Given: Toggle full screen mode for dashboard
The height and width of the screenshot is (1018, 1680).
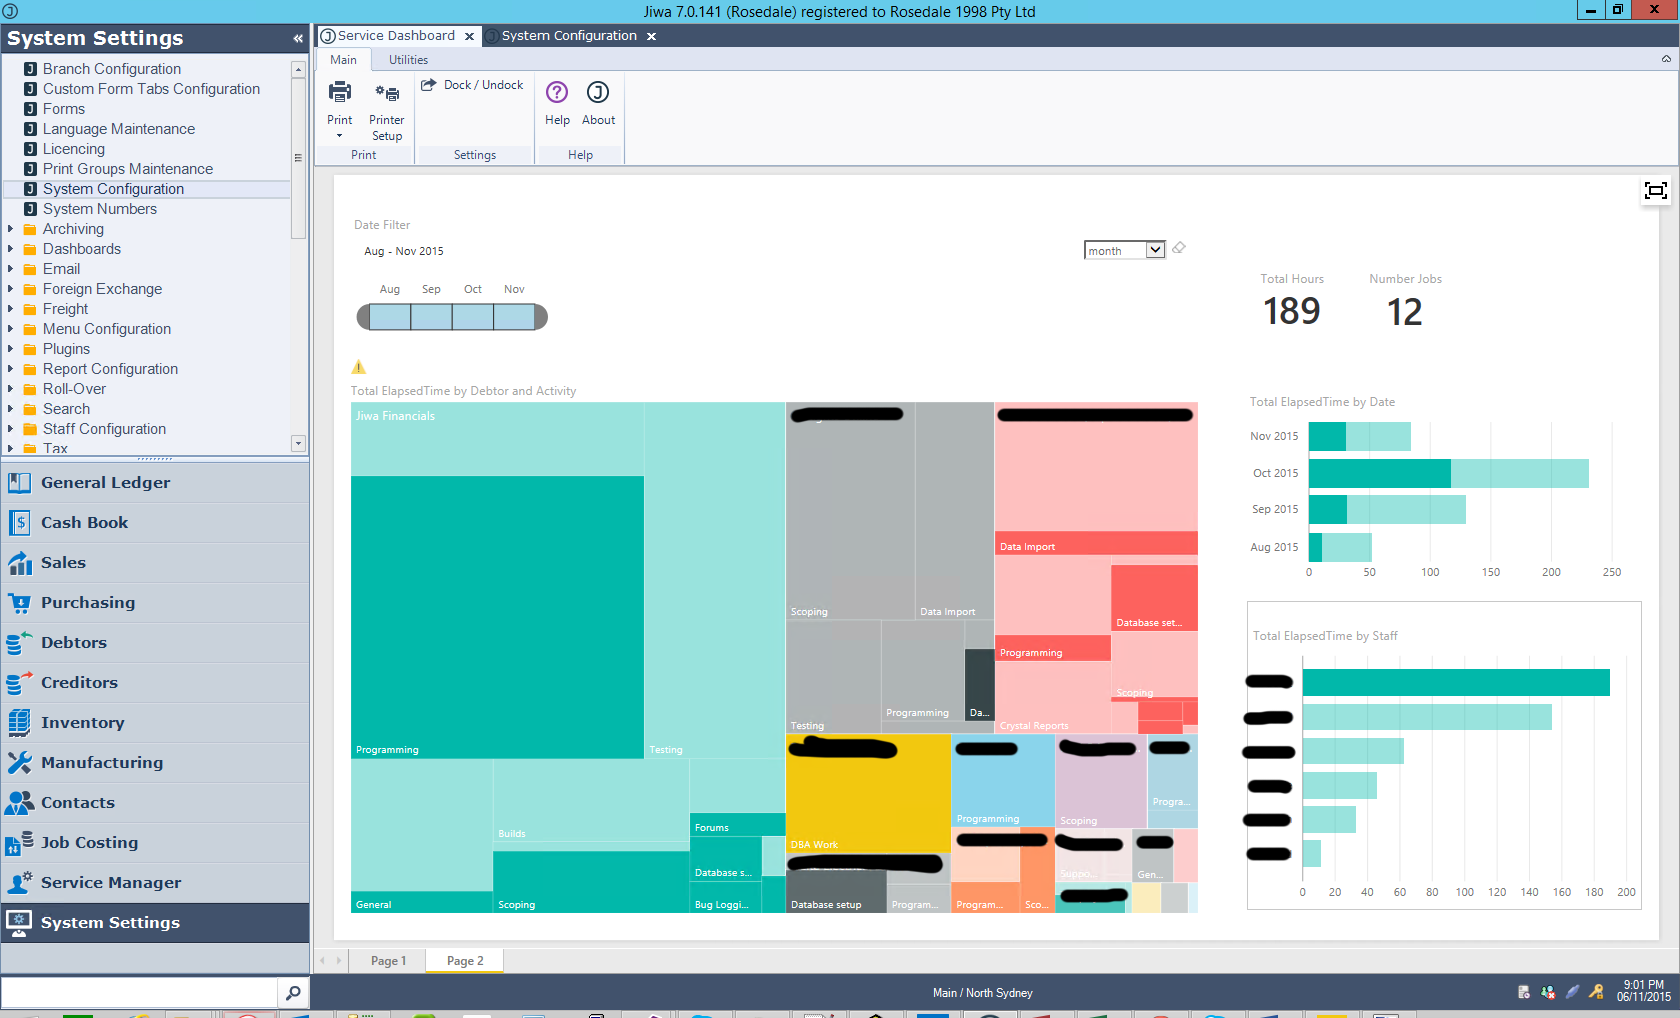Looking at the screenshot, I should [x=1655, y=191].
